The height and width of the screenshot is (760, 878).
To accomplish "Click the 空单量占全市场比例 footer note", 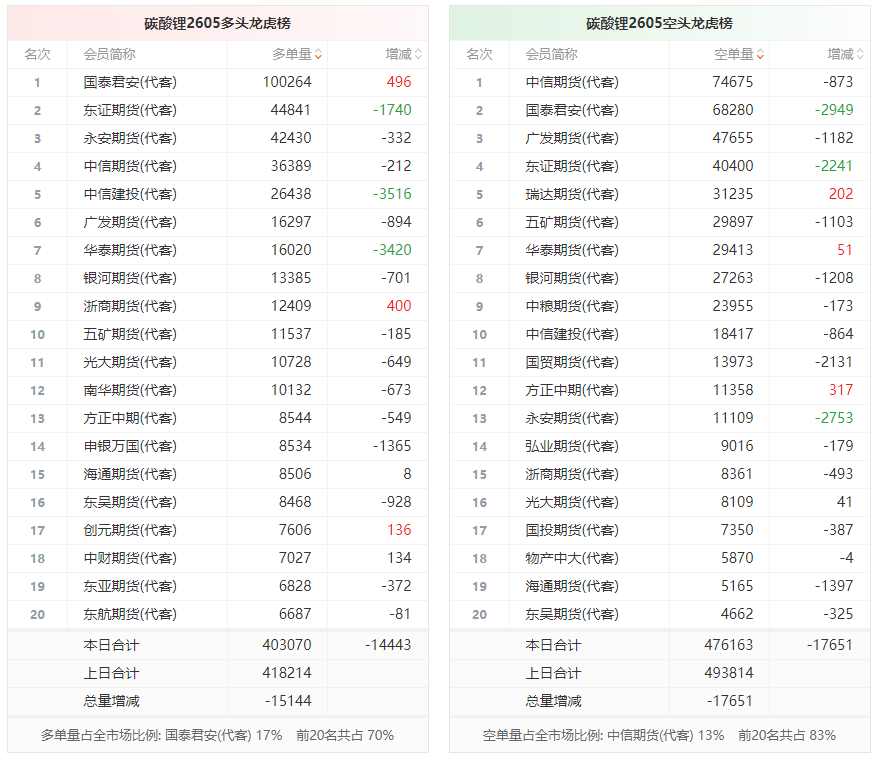I will tap(659, 735).
